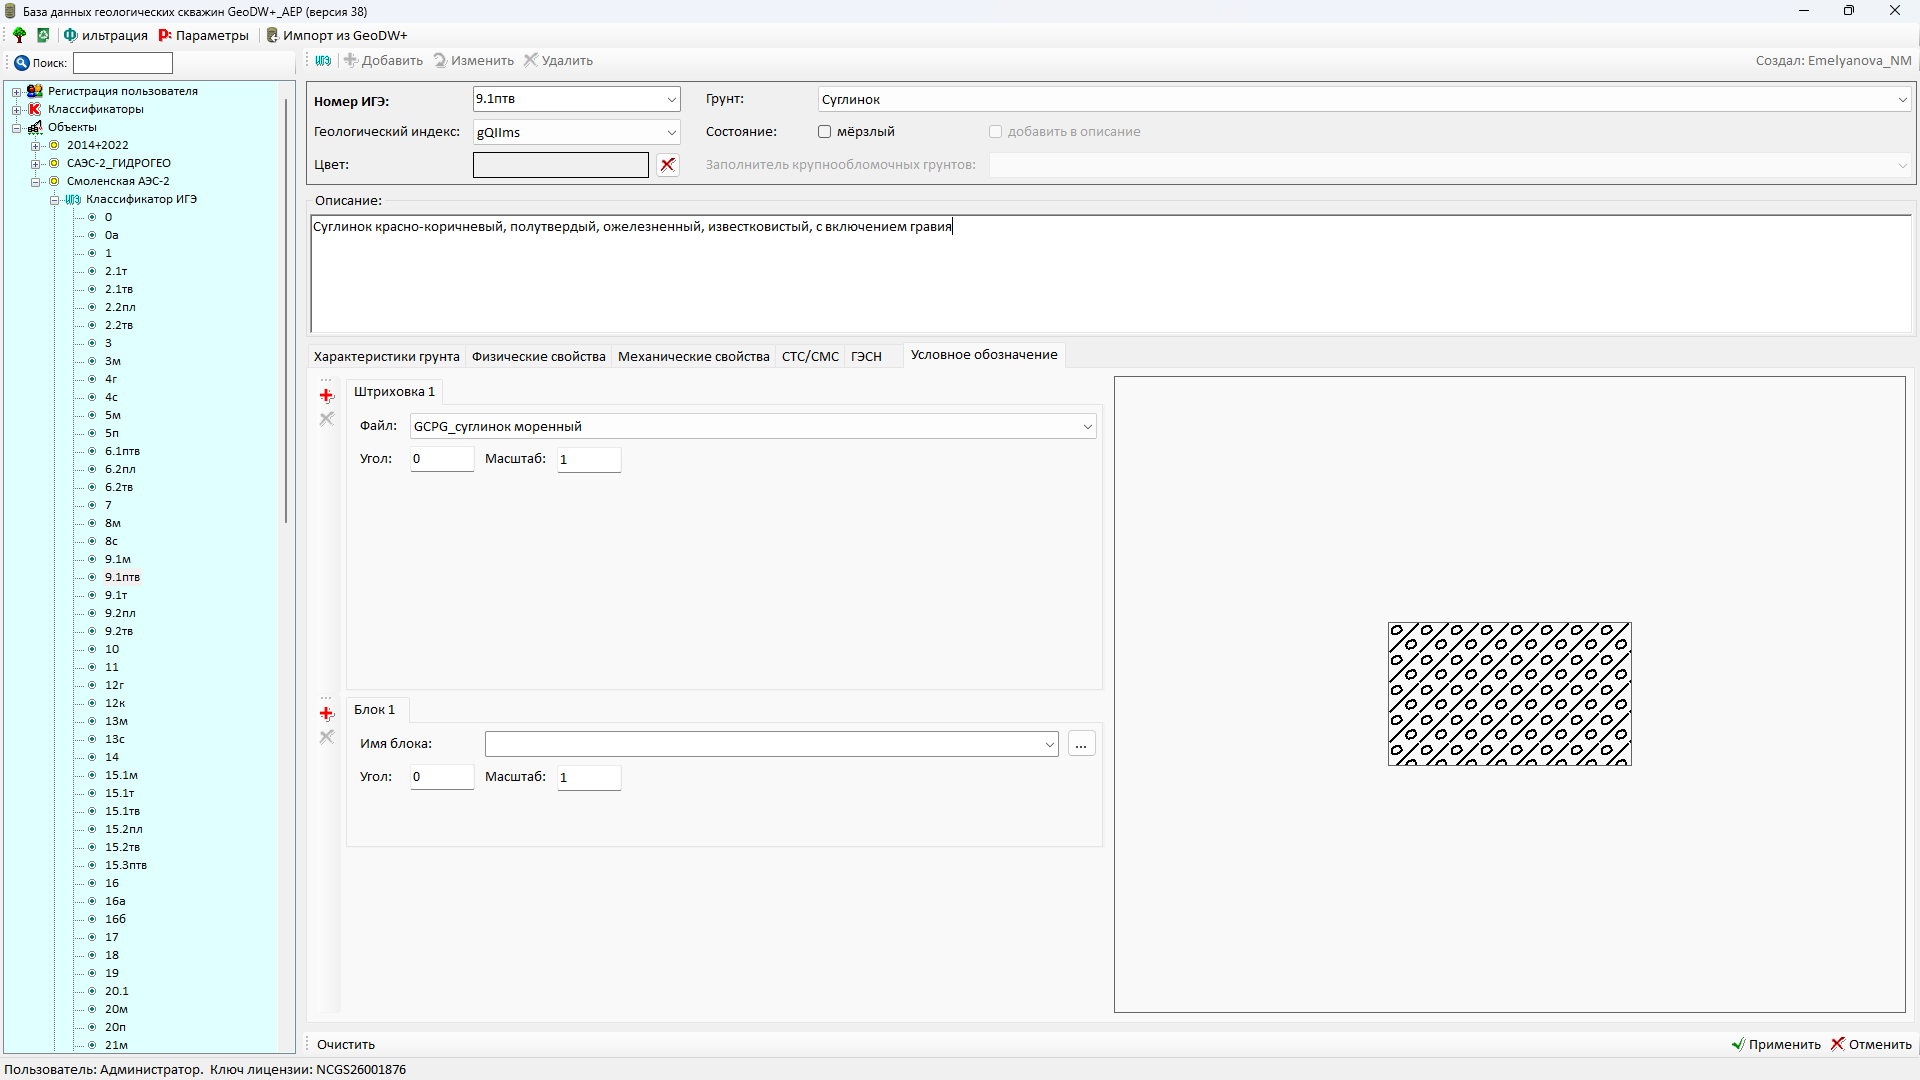This screenshot has height=1080, width=1920.
Task: Open Заполнитель крупнообломочных грунтов dropdown
Action: tap(1902, 165)
